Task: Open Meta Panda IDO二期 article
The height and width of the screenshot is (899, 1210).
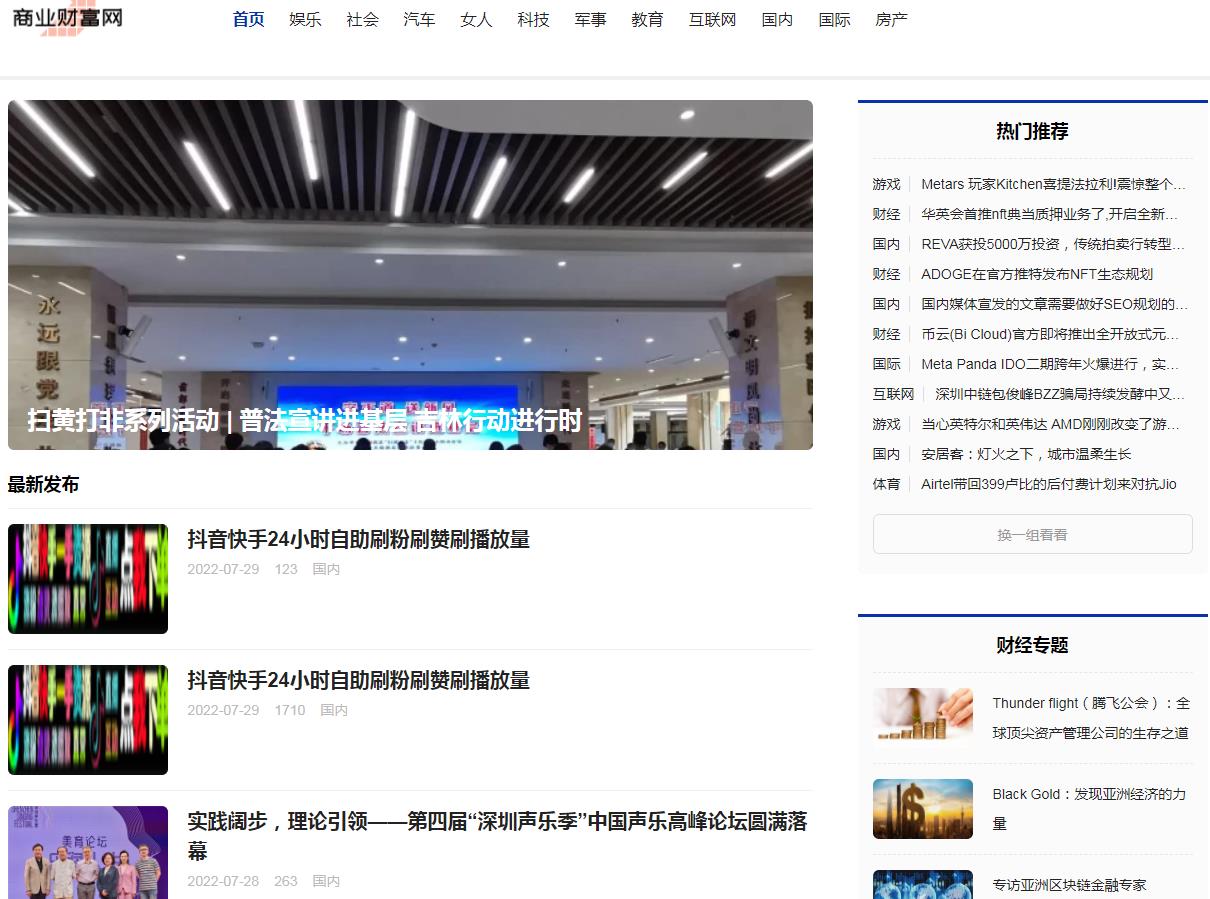Action: click(x=1051, y=364)
